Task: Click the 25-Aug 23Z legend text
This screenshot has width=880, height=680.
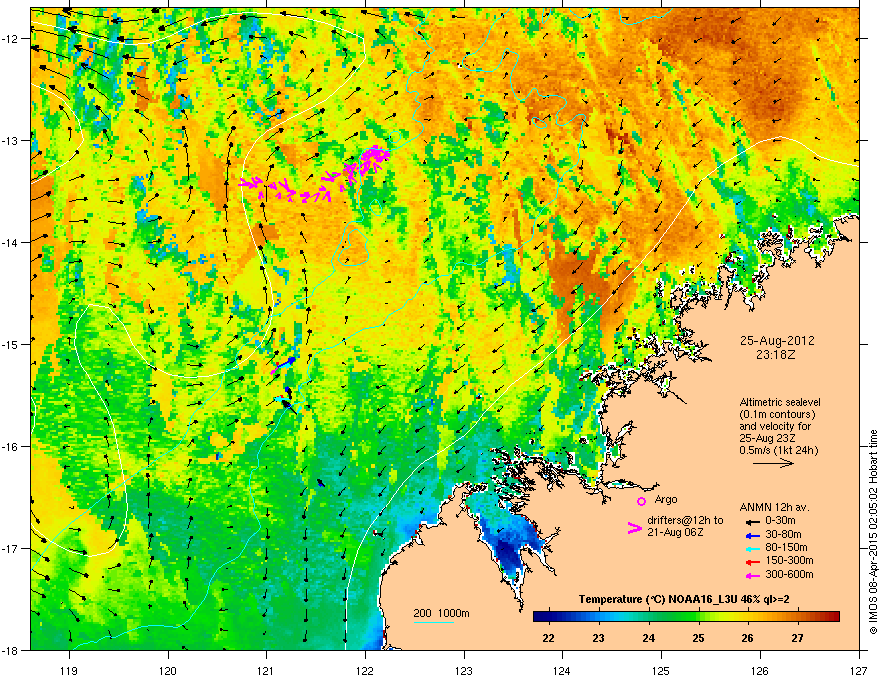Action: [767, 438]
